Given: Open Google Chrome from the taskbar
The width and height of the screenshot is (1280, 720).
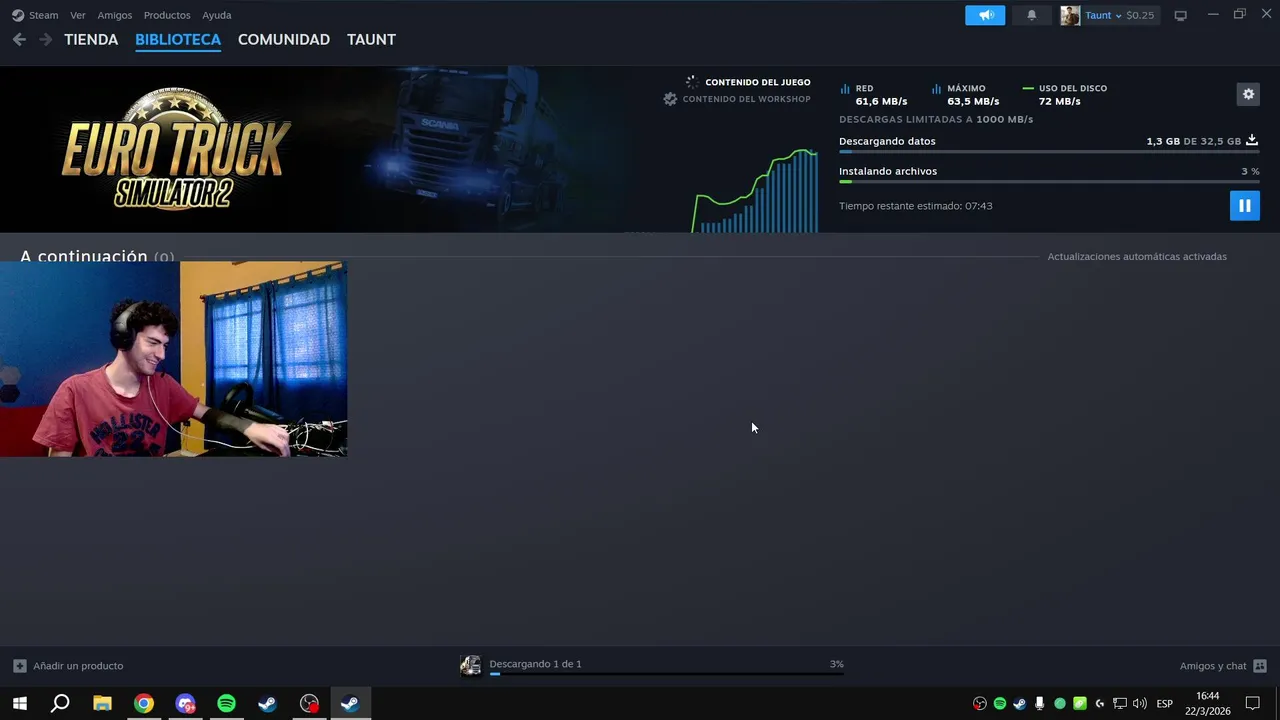Looking at the screenshot, I should (144, 704).
